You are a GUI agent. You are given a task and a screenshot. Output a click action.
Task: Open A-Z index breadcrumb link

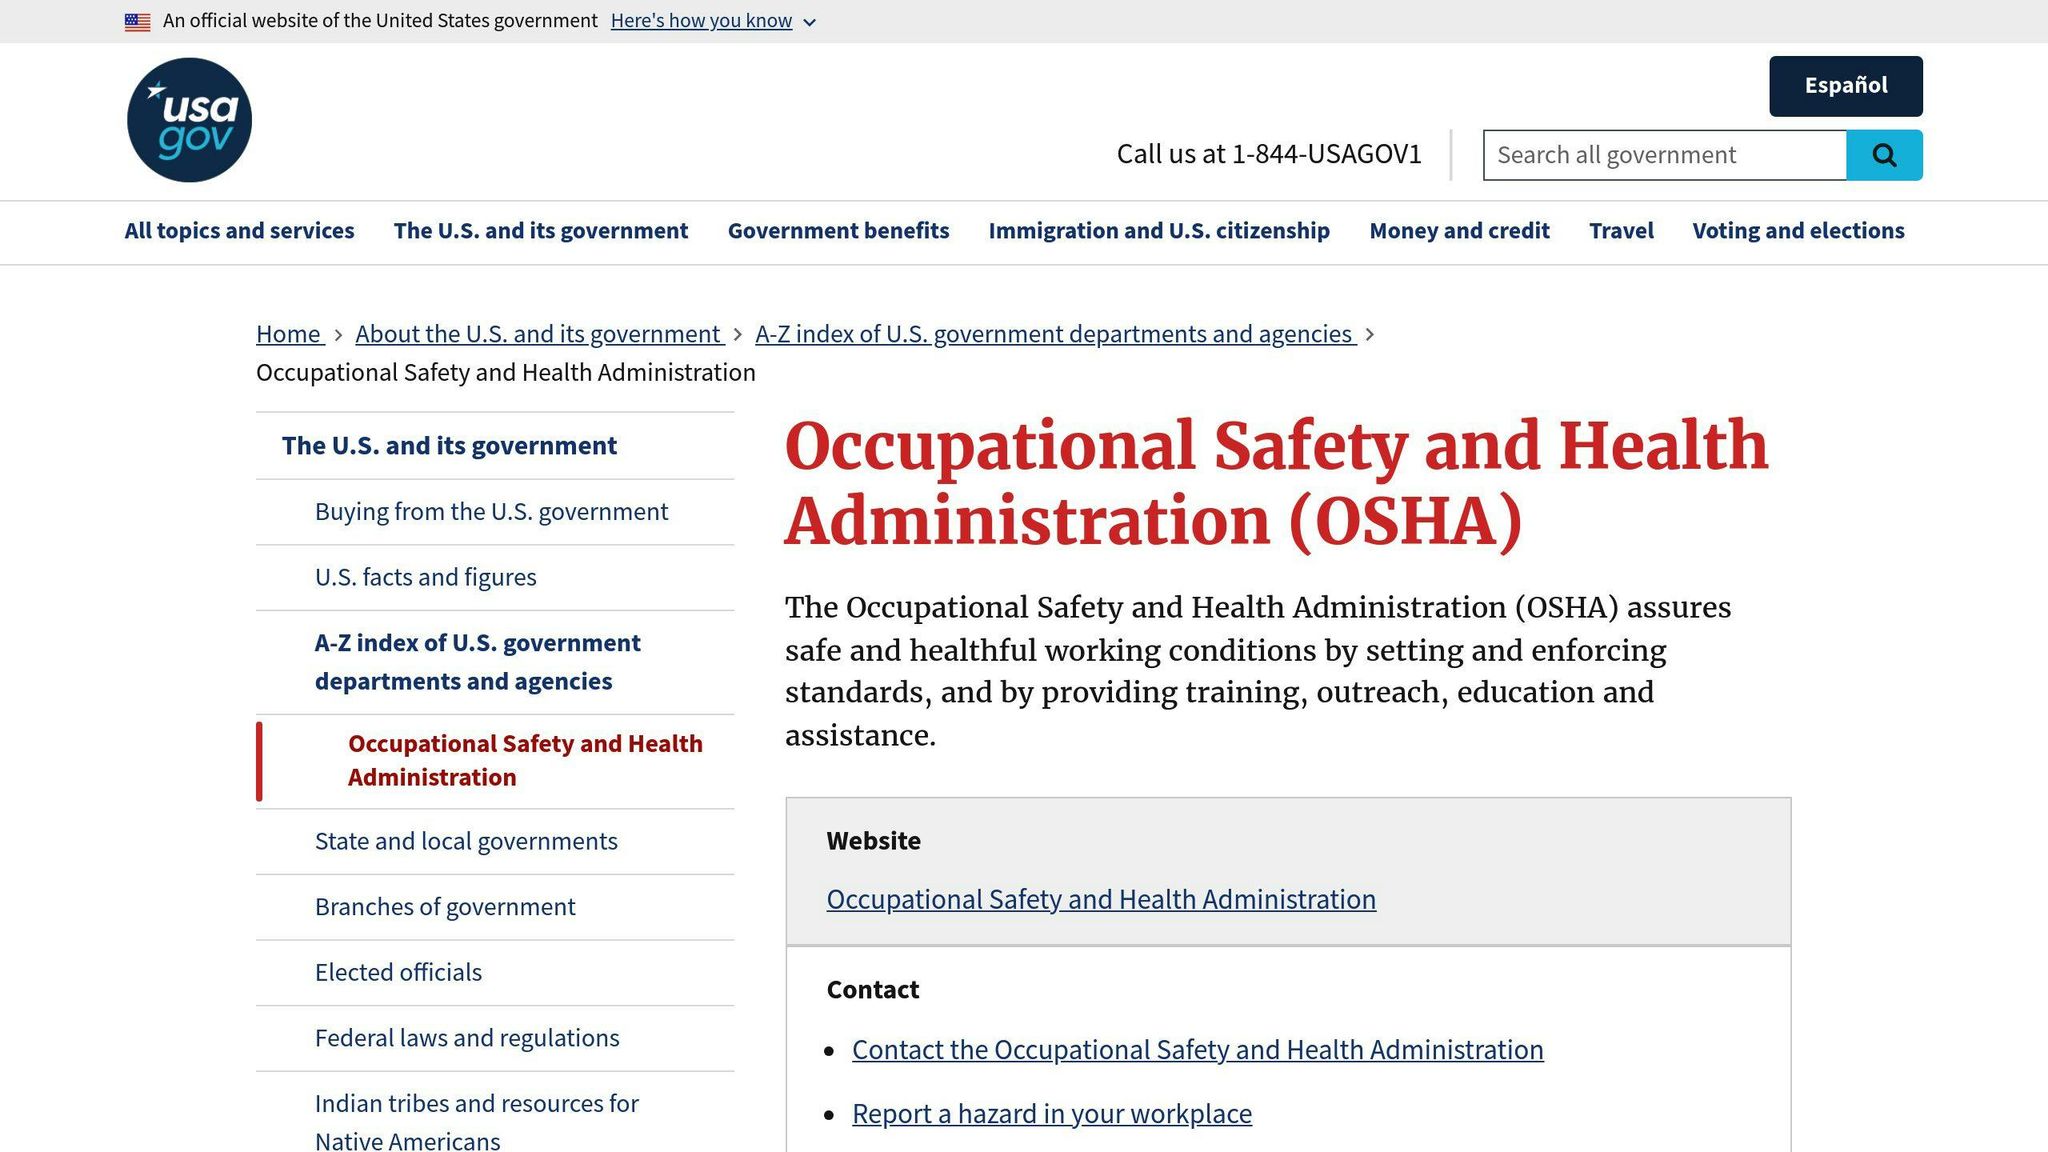[1055, 334]
